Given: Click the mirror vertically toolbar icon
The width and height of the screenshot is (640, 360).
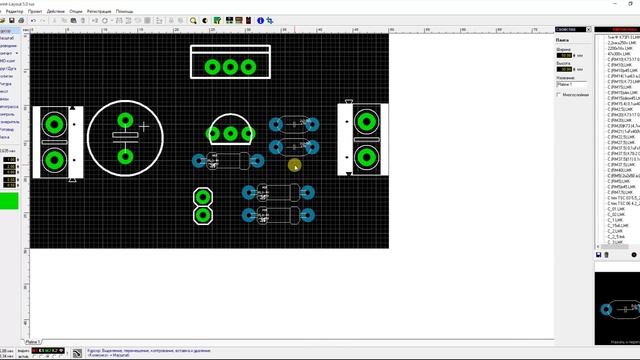Looking at the screenshot, I should (x=129, y=20).
